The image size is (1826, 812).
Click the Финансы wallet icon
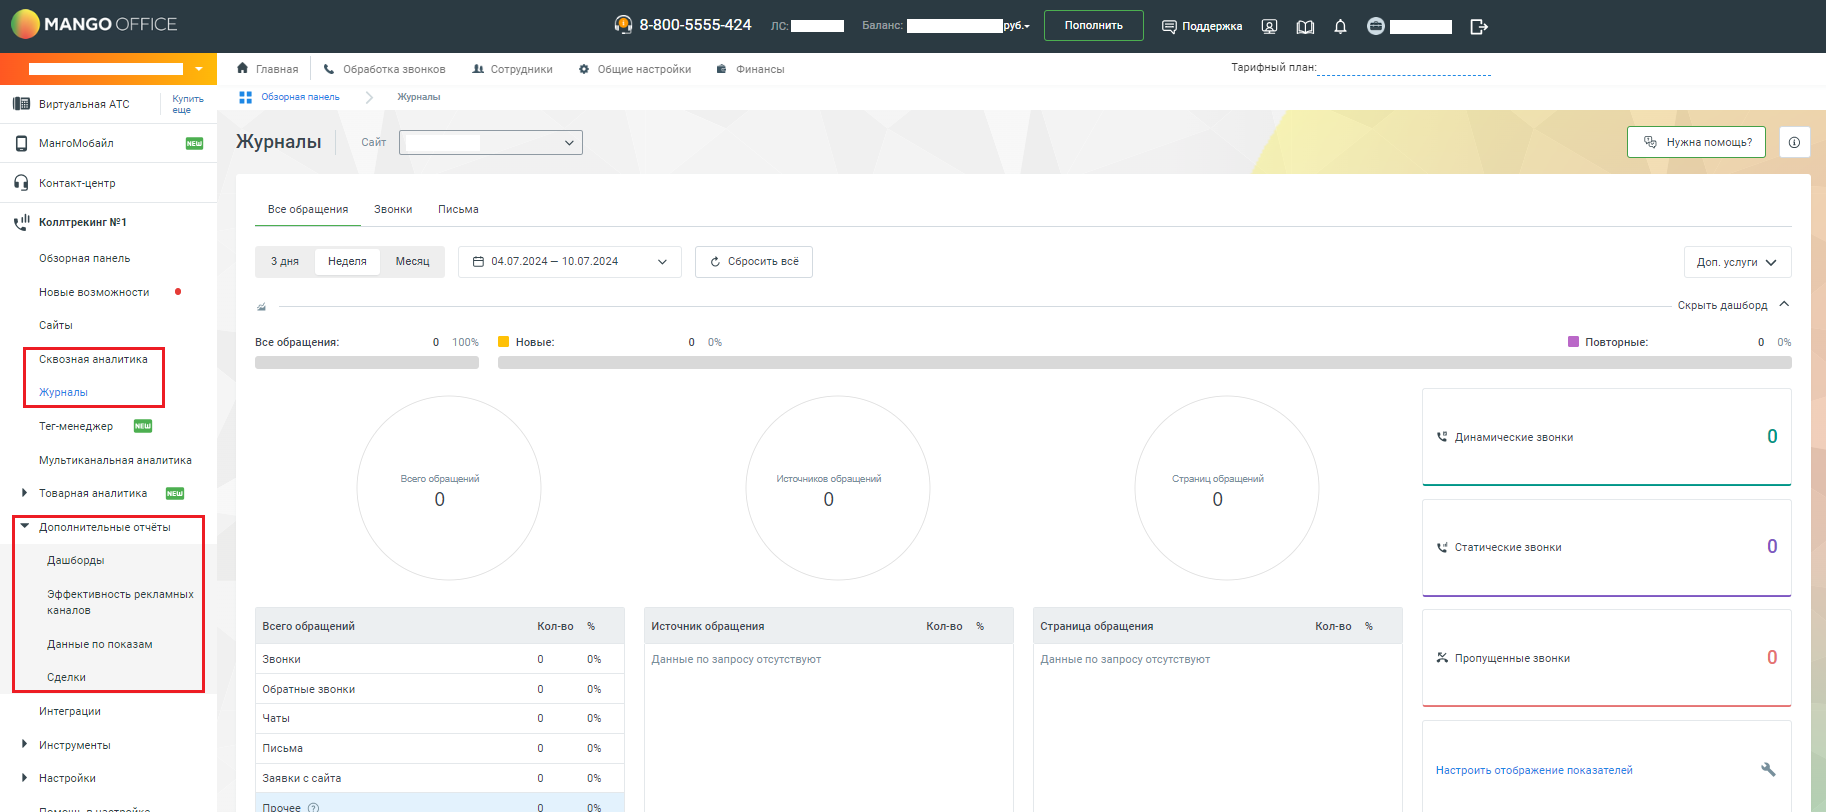coord(722,69)
